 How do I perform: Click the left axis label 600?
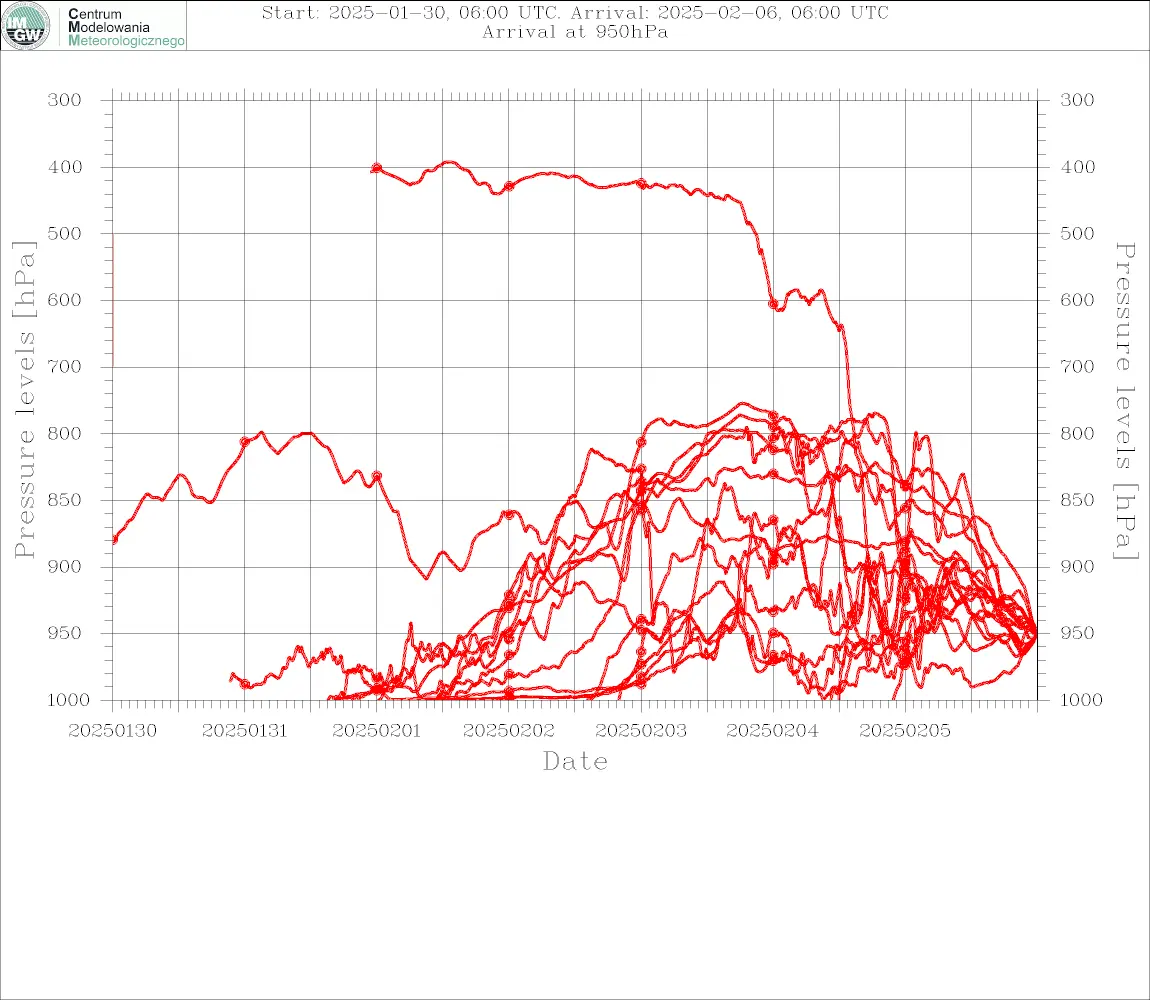click(65, 300)
